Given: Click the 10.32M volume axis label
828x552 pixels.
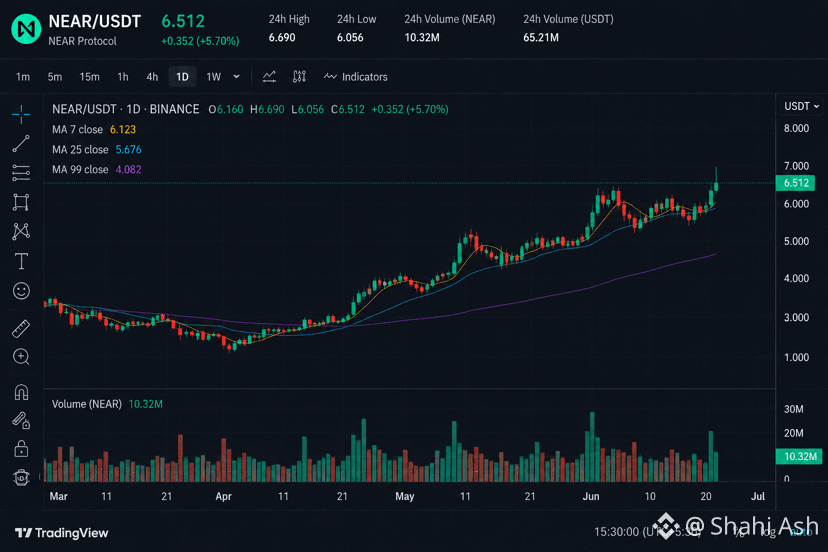Looking at the screenshot, I should click(798, 456).
